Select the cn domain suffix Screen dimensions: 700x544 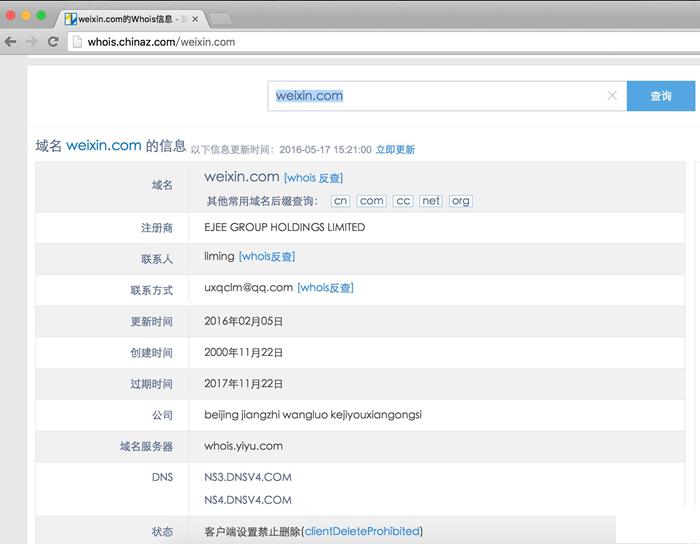coord(340,201)
